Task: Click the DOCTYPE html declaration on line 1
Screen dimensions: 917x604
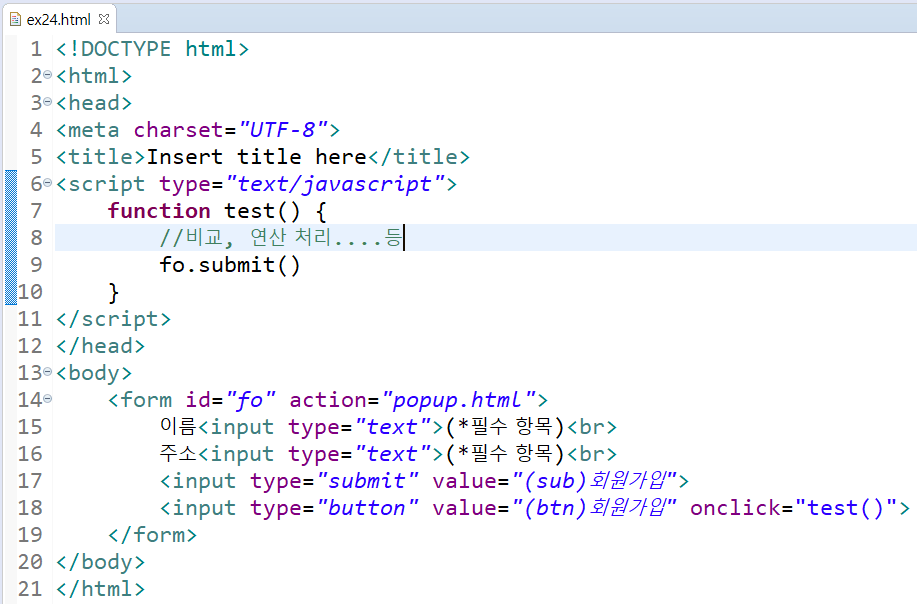Action: (152, 49)
